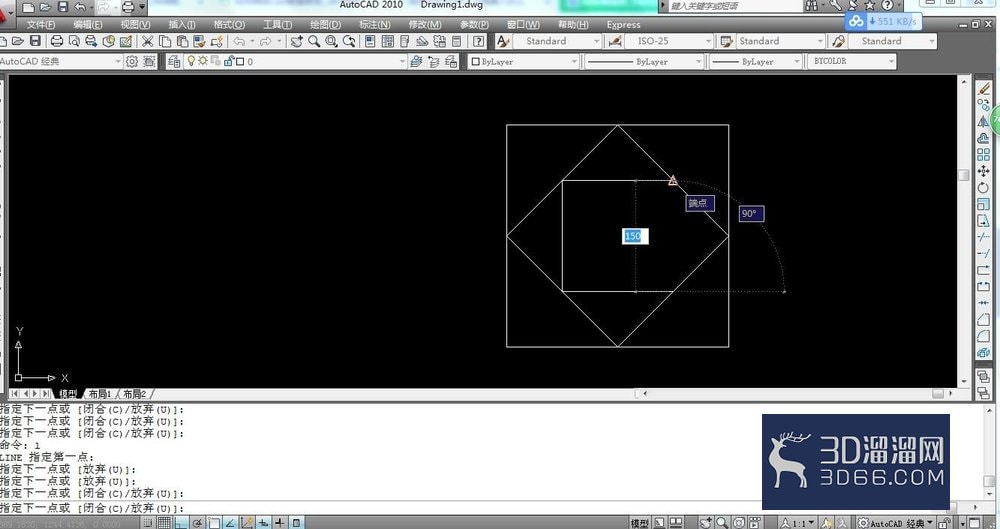Click the Cut (scissors) icon

[x=147, y=41]
